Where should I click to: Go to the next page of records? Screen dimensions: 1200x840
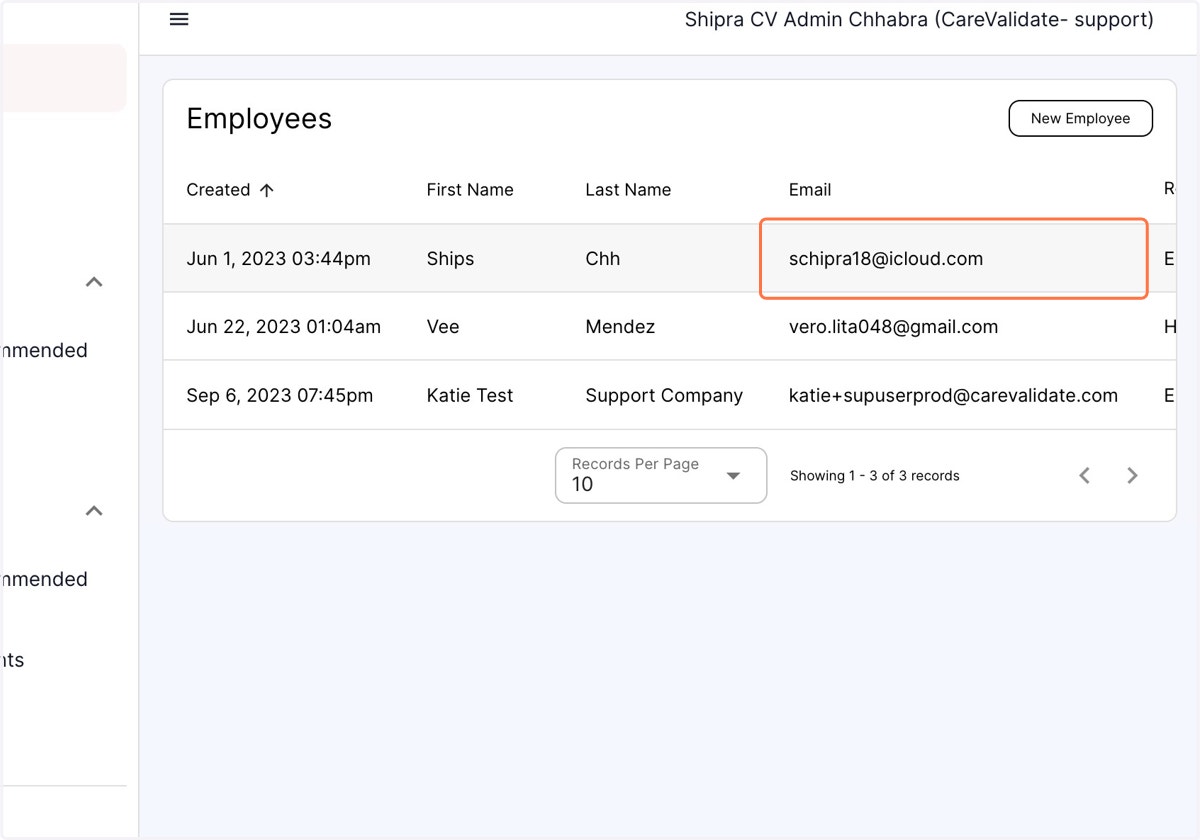pos(1132,476)
